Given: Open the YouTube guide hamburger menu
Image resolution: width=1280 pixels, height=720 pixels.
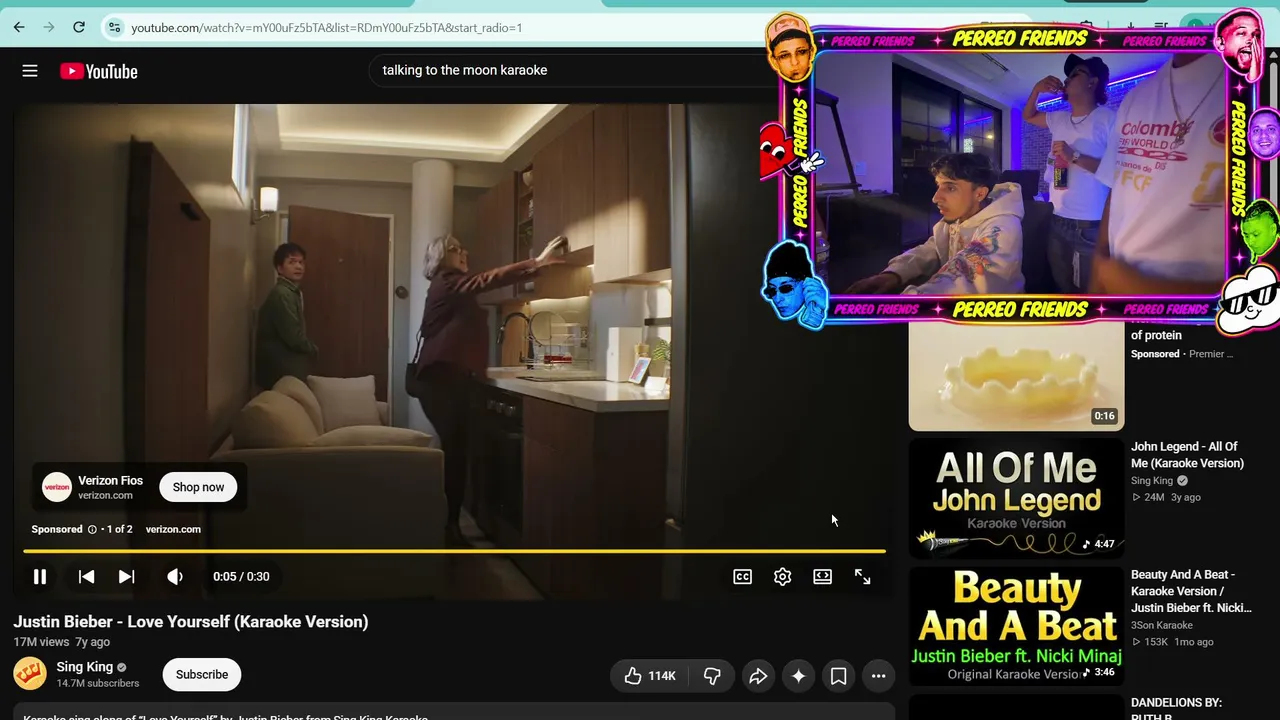Looking at the screenshot, I should pos(30,71).
